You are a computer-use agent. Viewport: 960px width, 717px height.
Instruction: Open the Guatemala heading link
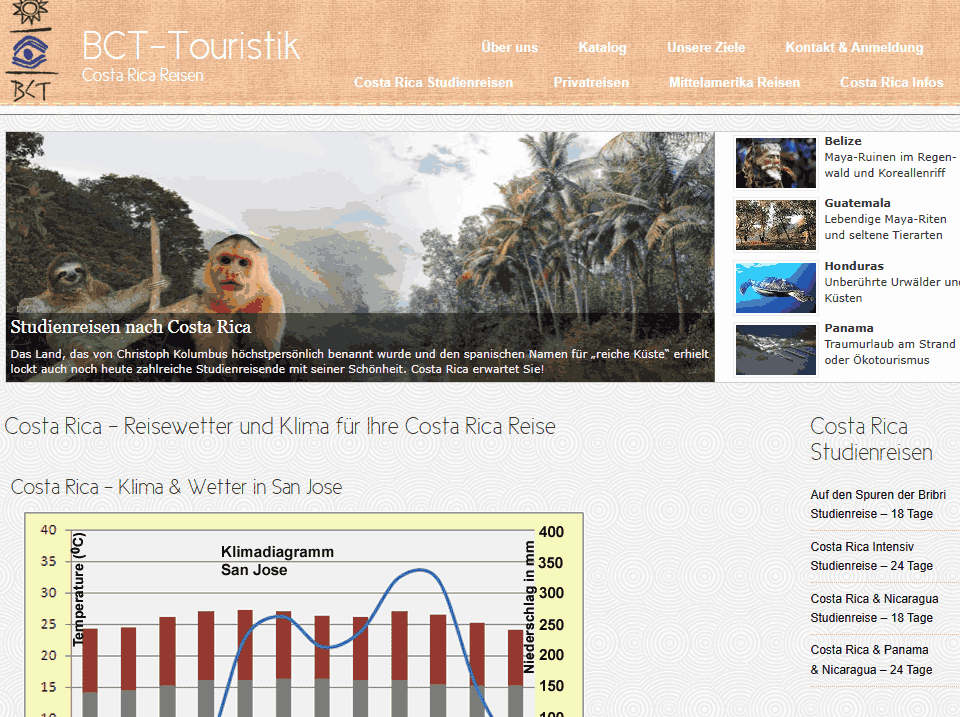[857, 203]
